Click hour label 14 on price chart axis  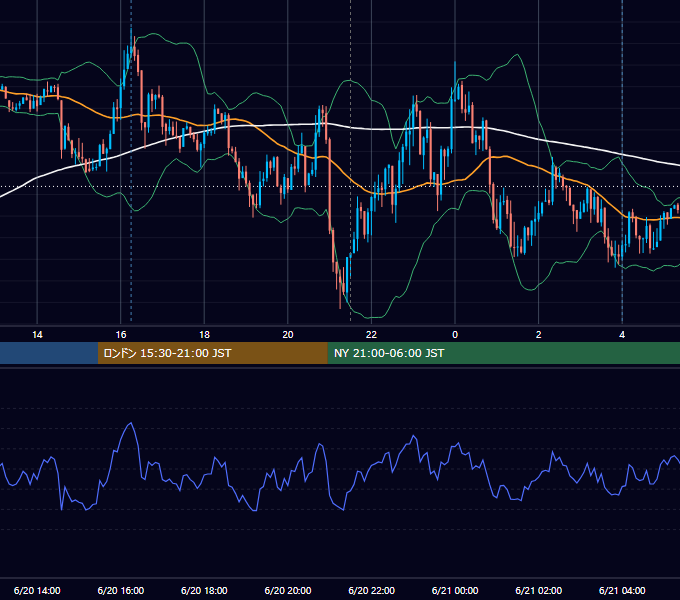37,335
